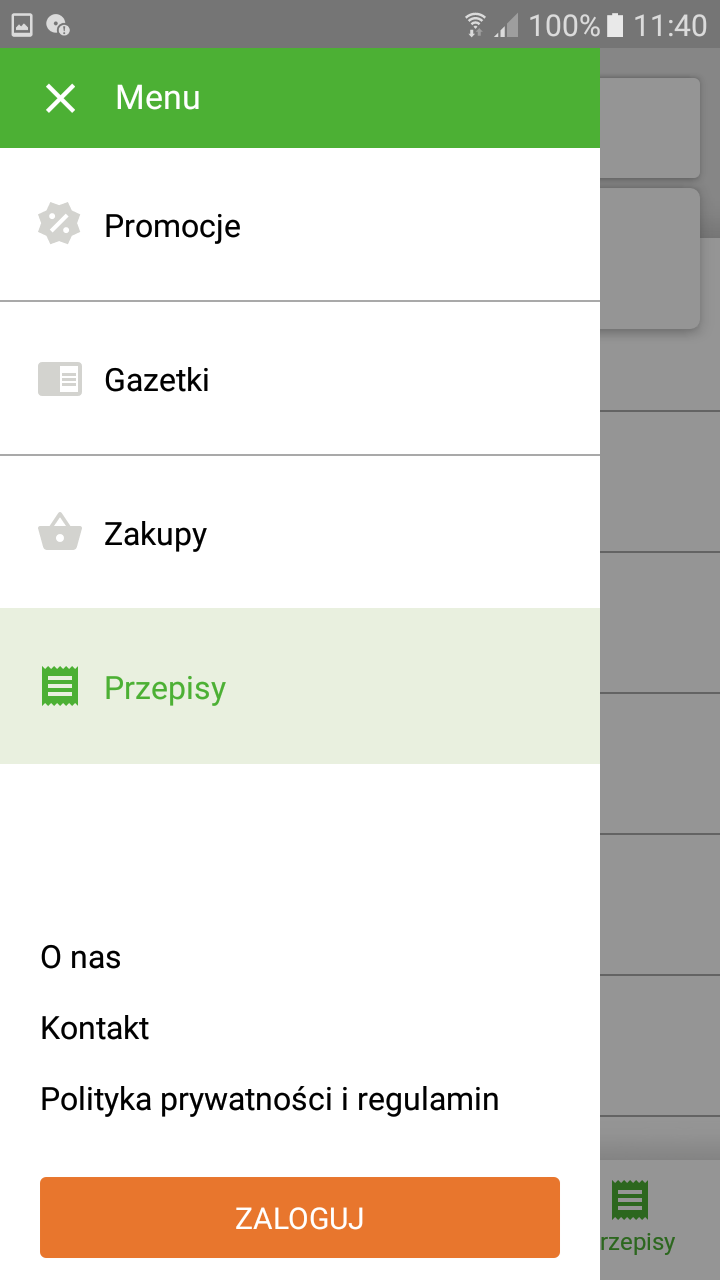This screenshot has height=1280, width=720.
Task: Tap the picture notification icon in the status bar
Action: point(22,24)
